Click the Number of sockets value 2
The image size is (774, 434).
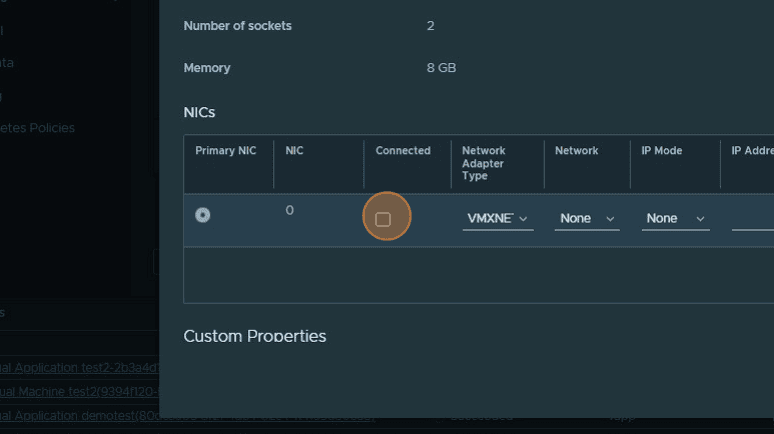(430, 26)
